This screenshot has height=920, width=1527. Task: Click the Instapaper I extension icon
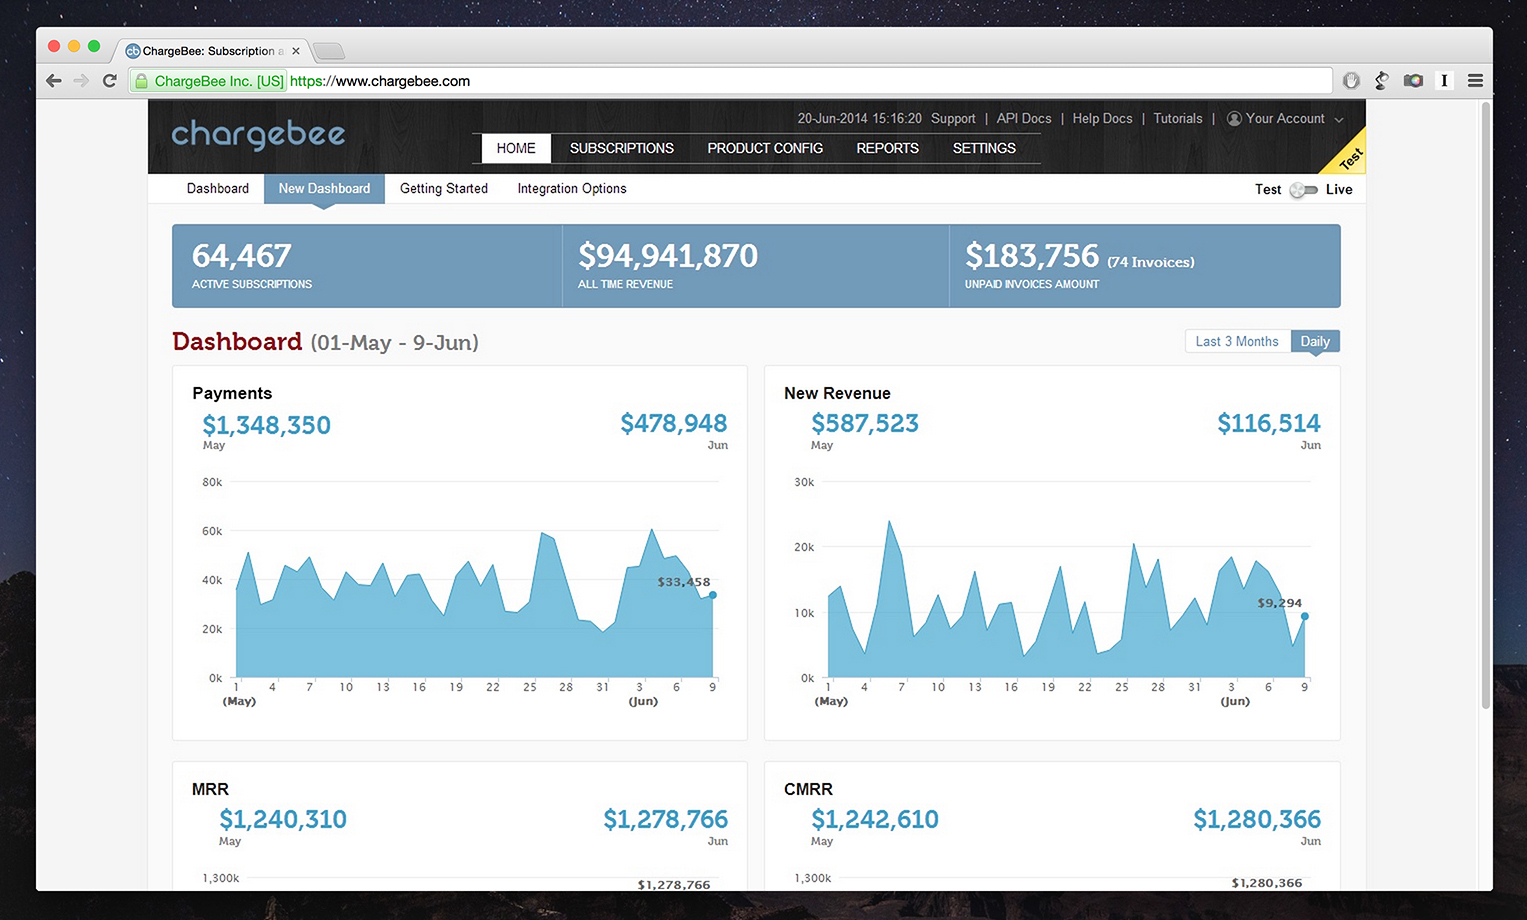[1444, 81]
